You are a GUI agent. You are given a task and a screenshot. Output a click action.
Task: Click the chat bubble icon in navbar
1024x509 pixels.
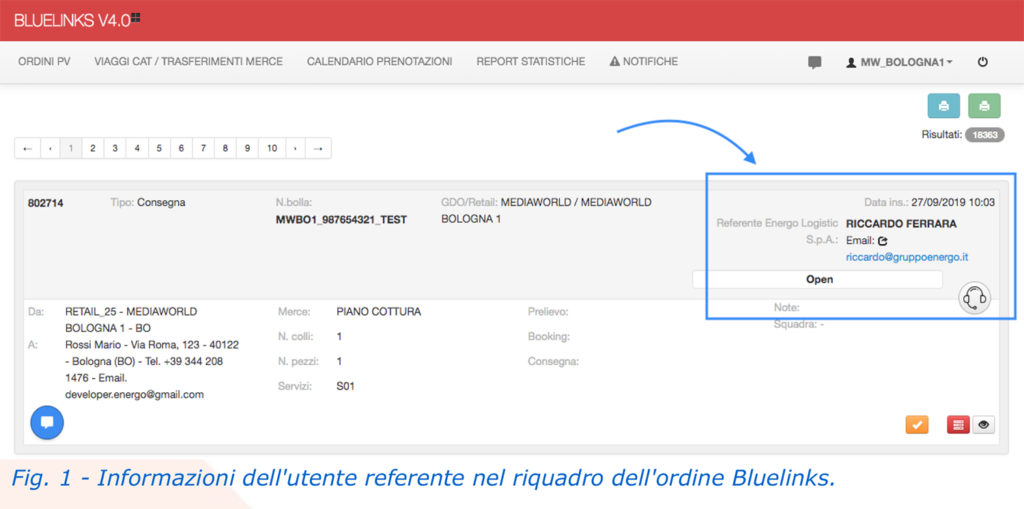point(815,62)
